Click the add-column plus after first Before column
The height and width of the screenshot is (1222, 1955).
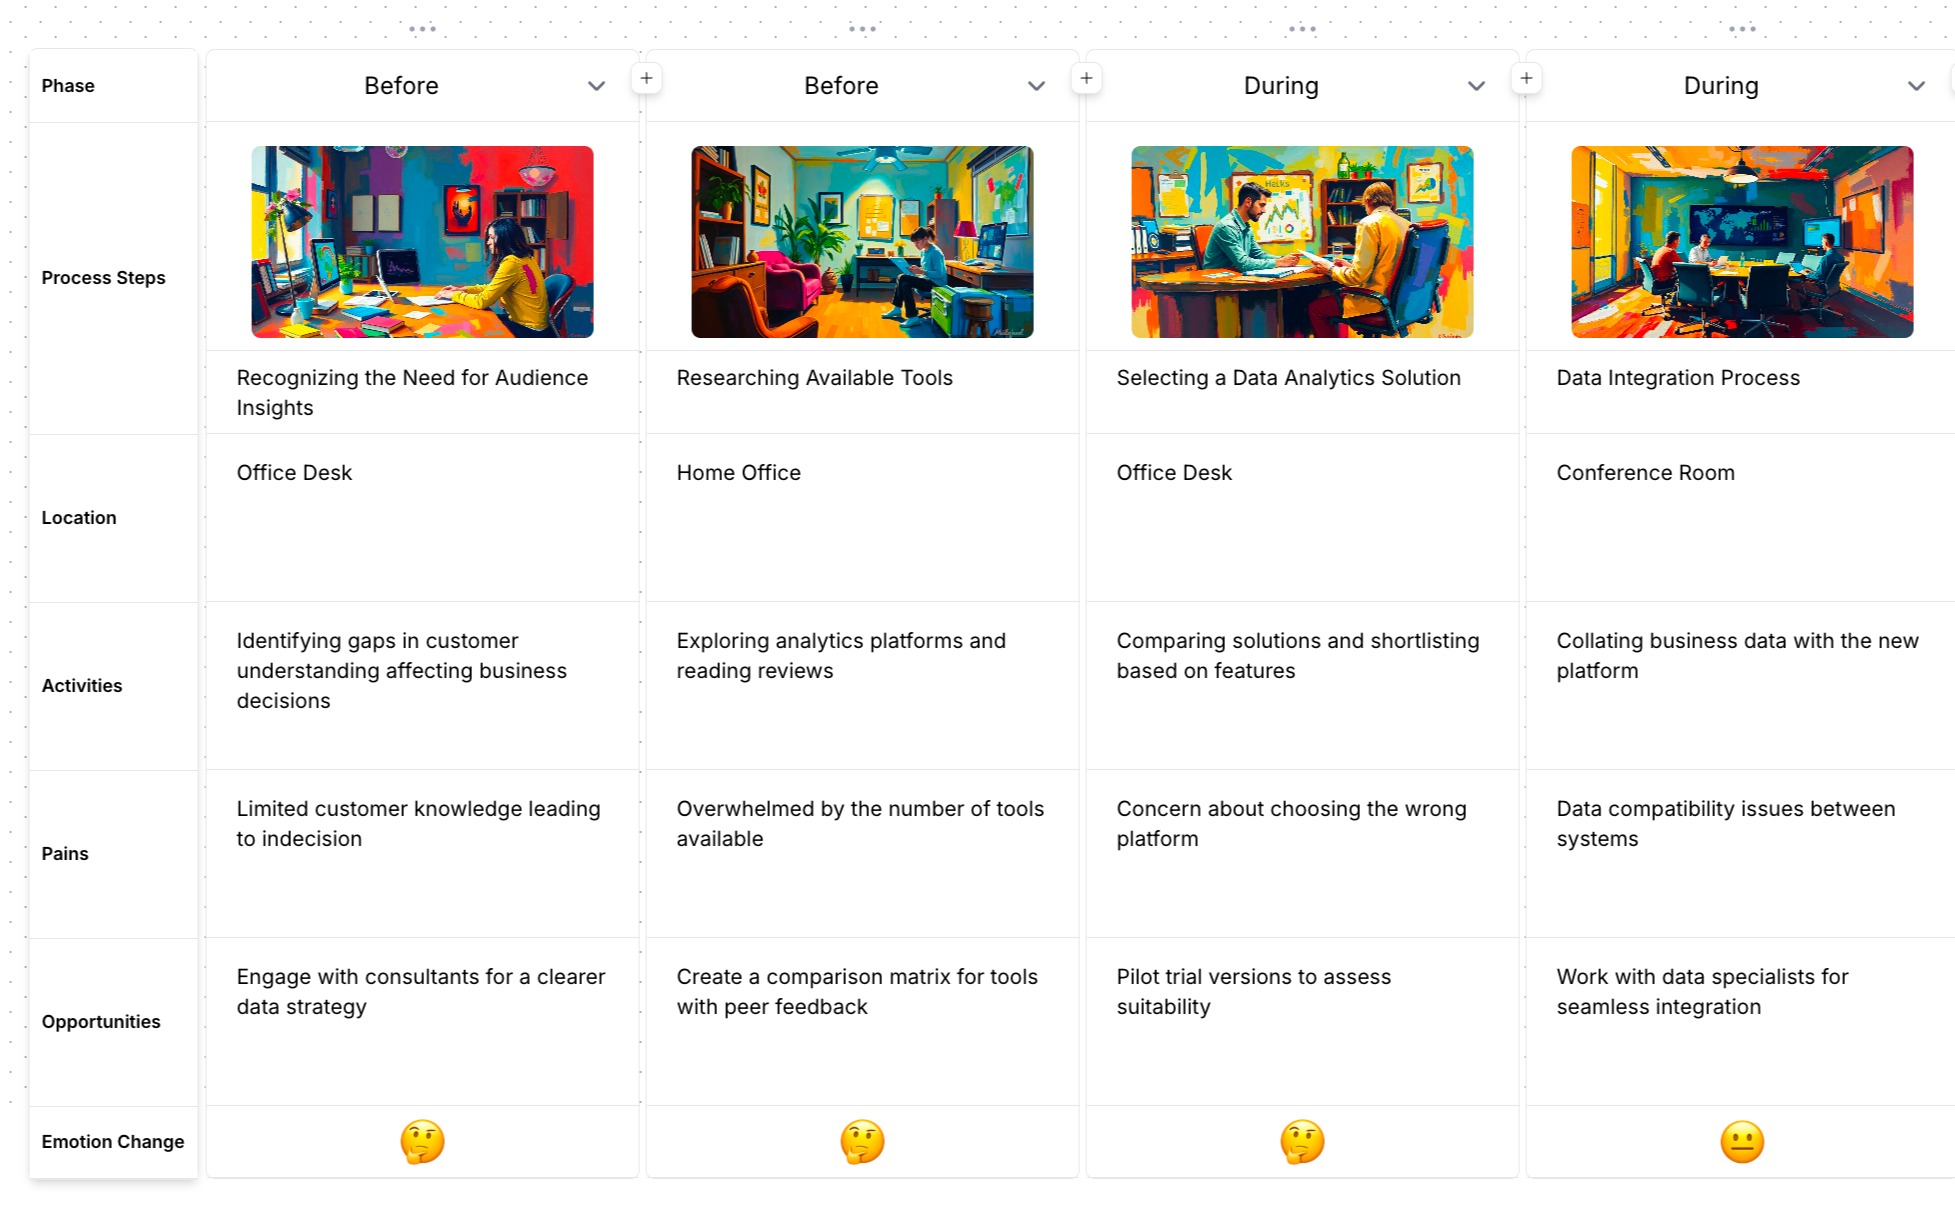point(647,78)
